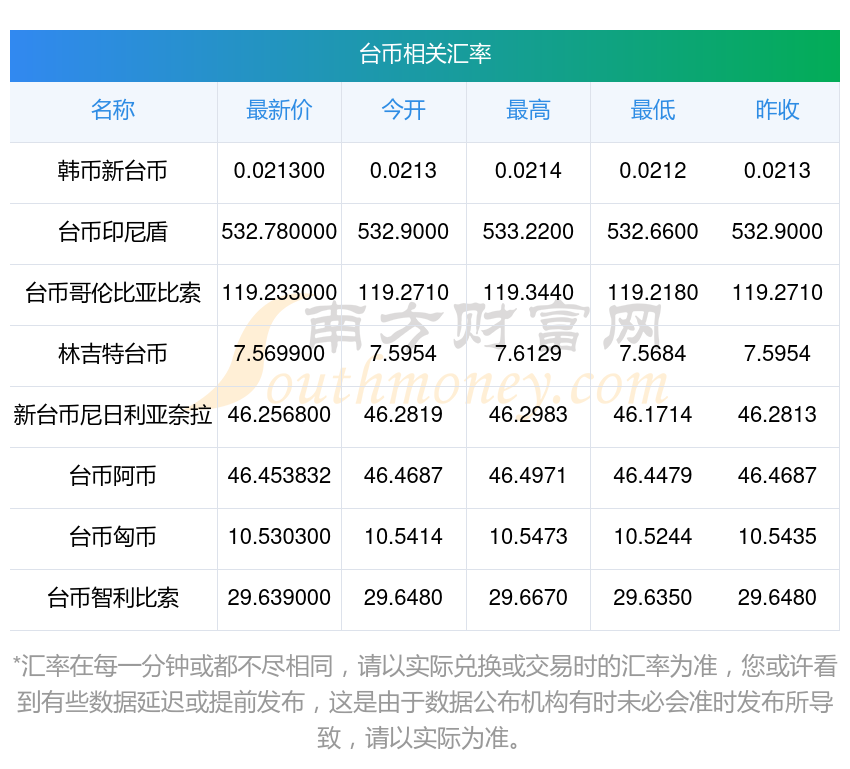Click the 台币阿币 row label
Screen dimensions: 850x769
113,476
